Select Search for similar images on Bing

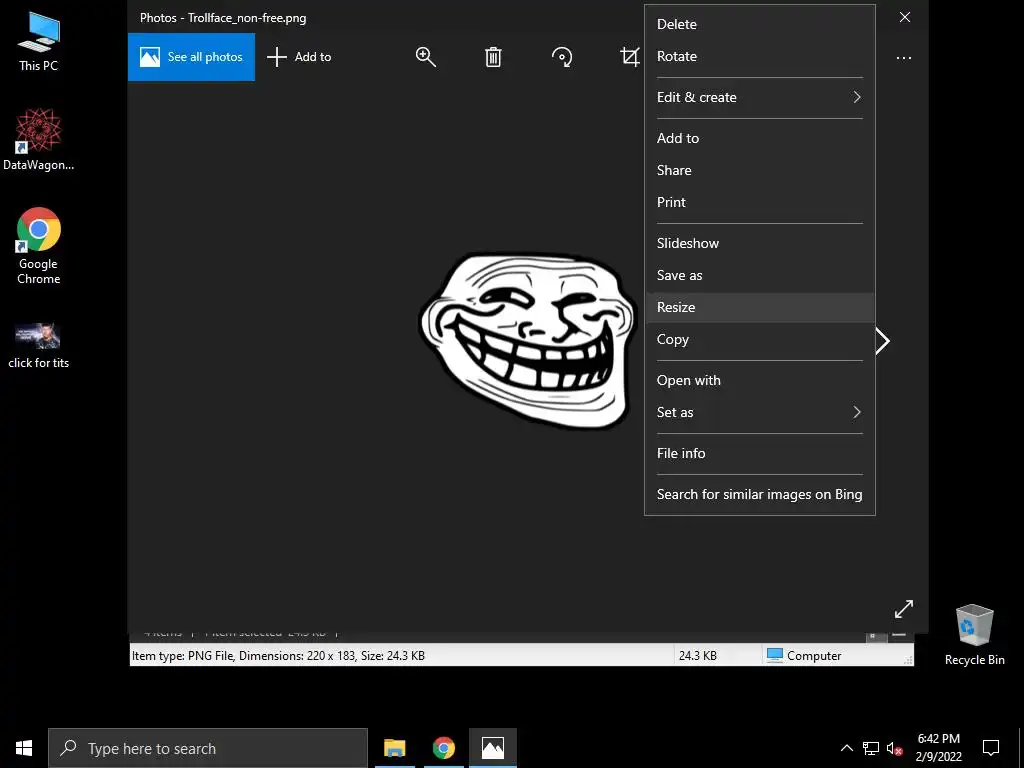(760, 494)
